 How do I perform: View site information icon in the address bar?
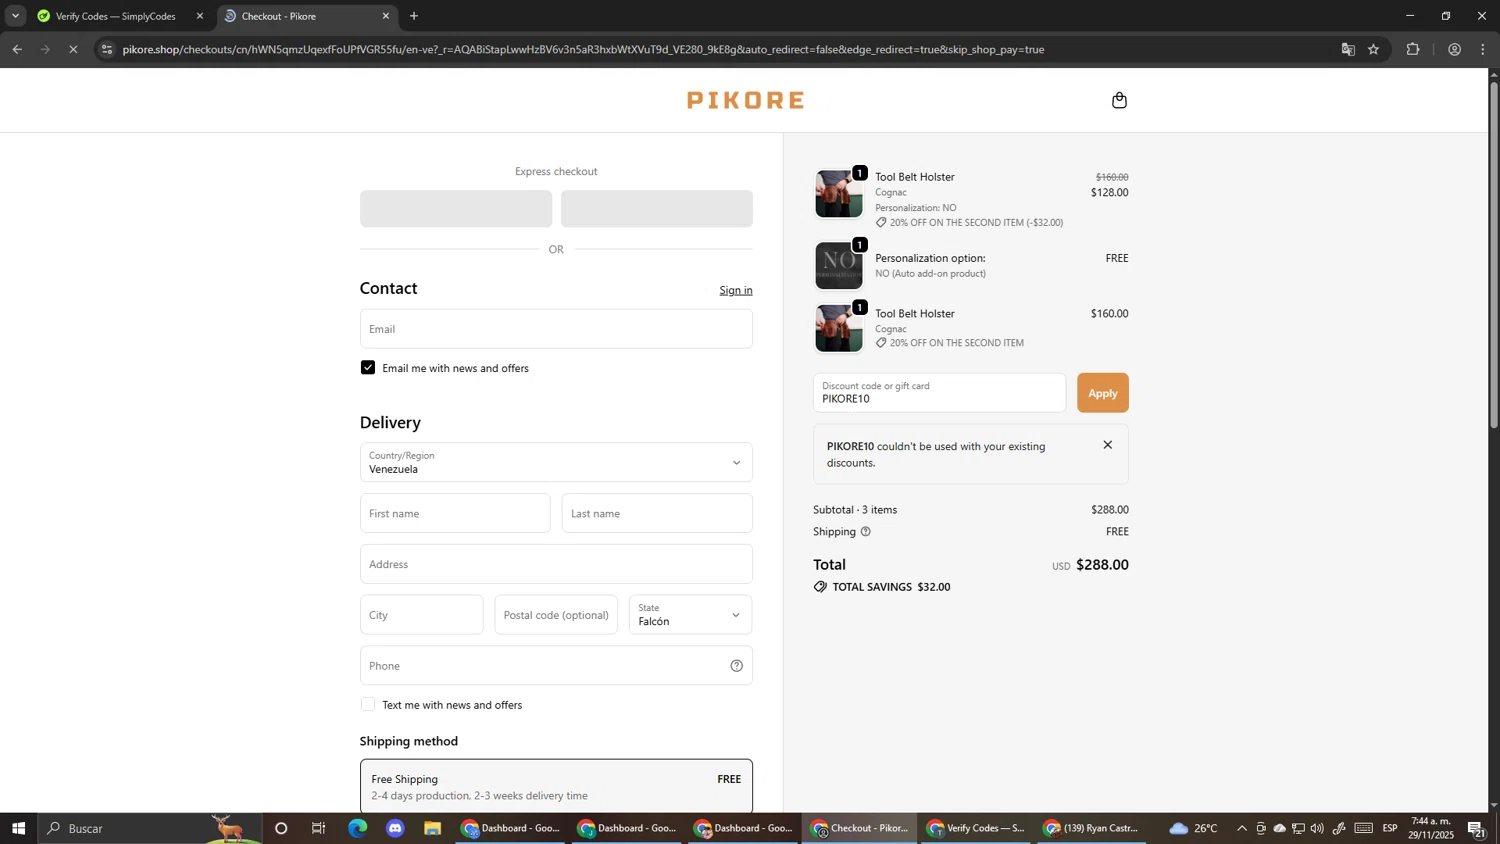107,49
